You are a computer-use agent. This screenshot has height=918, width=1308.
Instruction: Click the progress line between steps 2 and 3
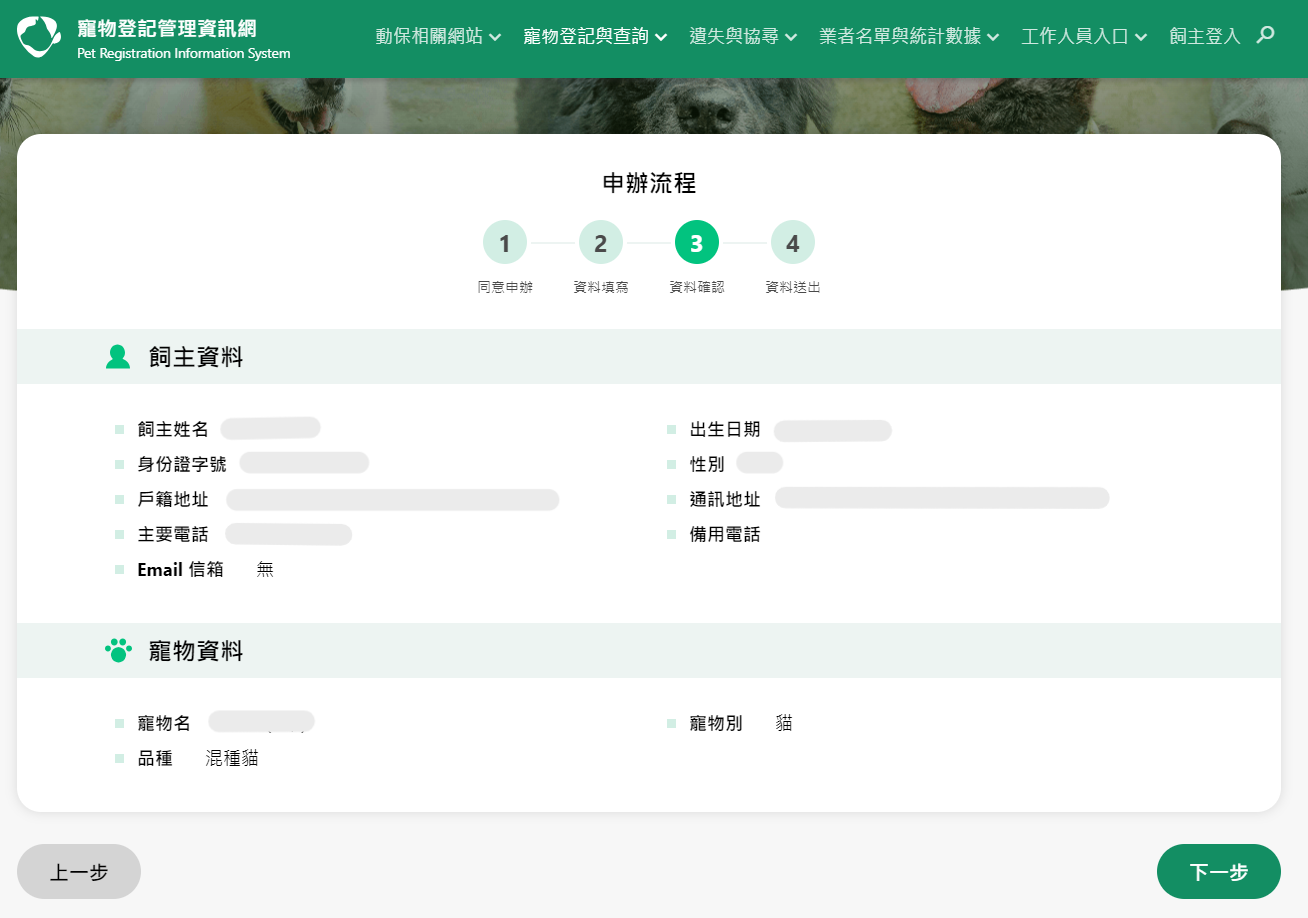[649, 241]
